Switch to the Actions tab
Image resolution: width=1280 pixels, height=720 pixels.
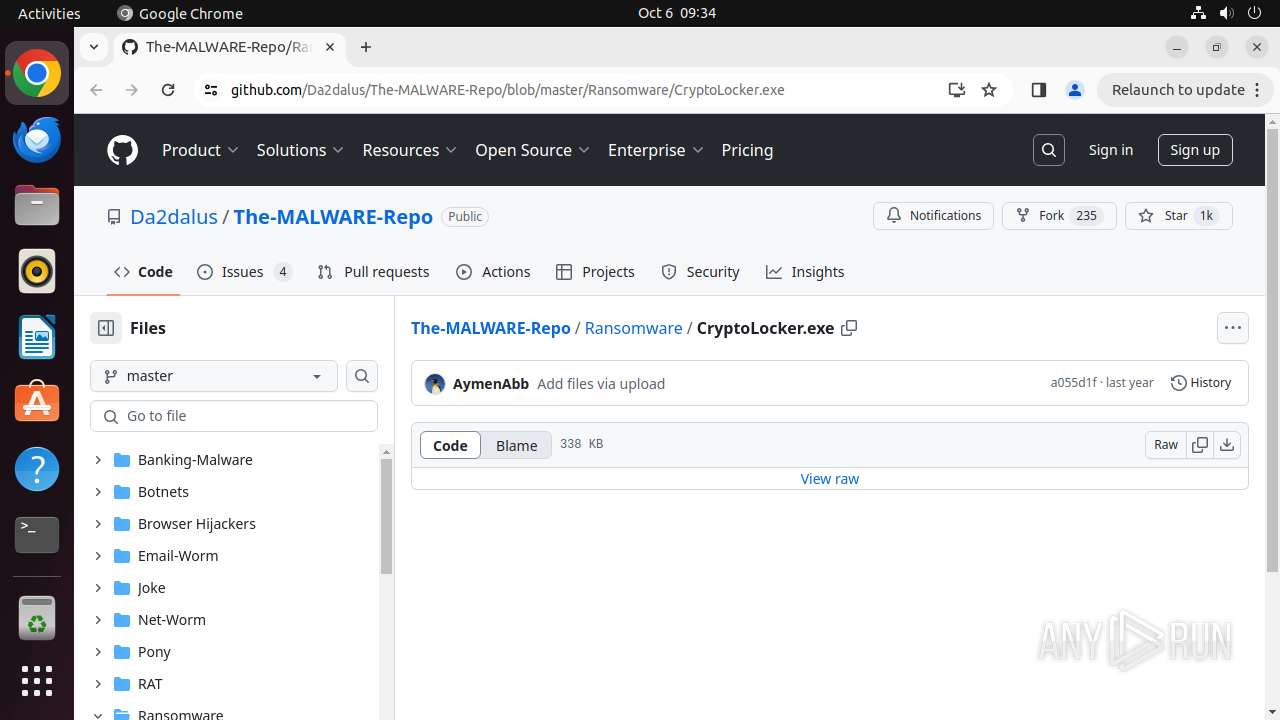[493, 272]
